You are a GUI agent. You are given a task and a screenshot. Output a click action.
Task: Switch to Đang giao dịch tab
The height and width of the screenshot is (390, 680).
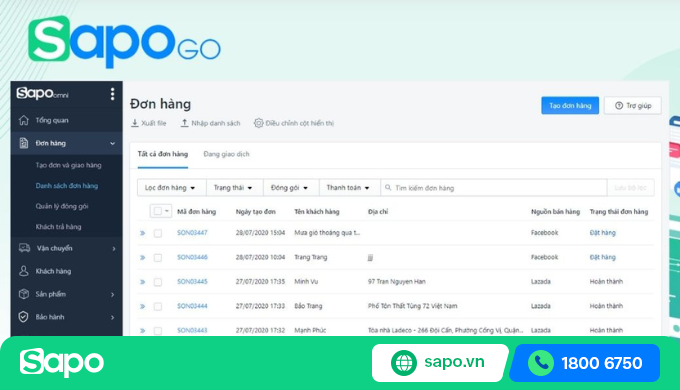click(x=226, y=154)
